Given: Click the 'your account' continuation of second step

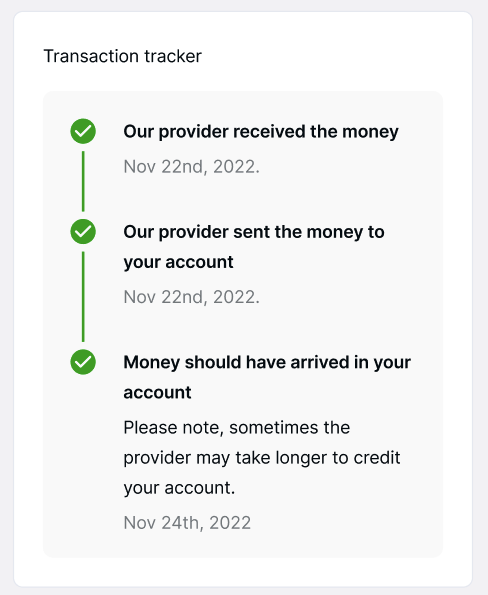Looking at the screenshot, I should point(178,263).
